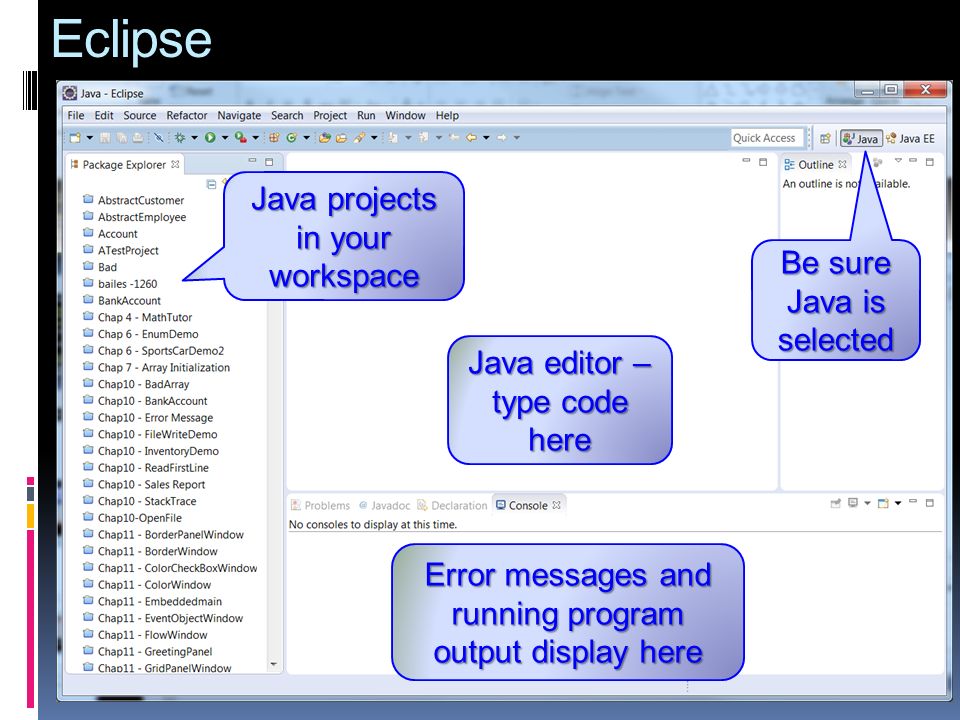This screenshot has width=960, height=720.
Task: Select the Java perspective button
Action: tap(861, 138)
